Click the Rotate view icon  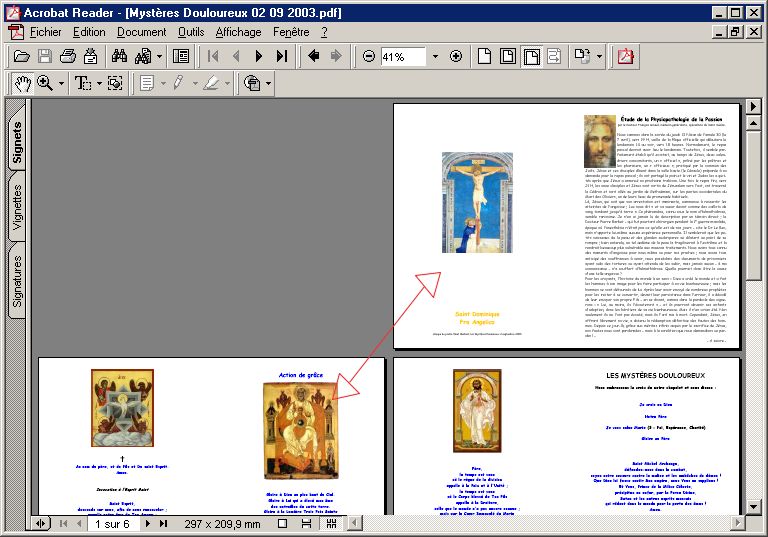[582, 56]
